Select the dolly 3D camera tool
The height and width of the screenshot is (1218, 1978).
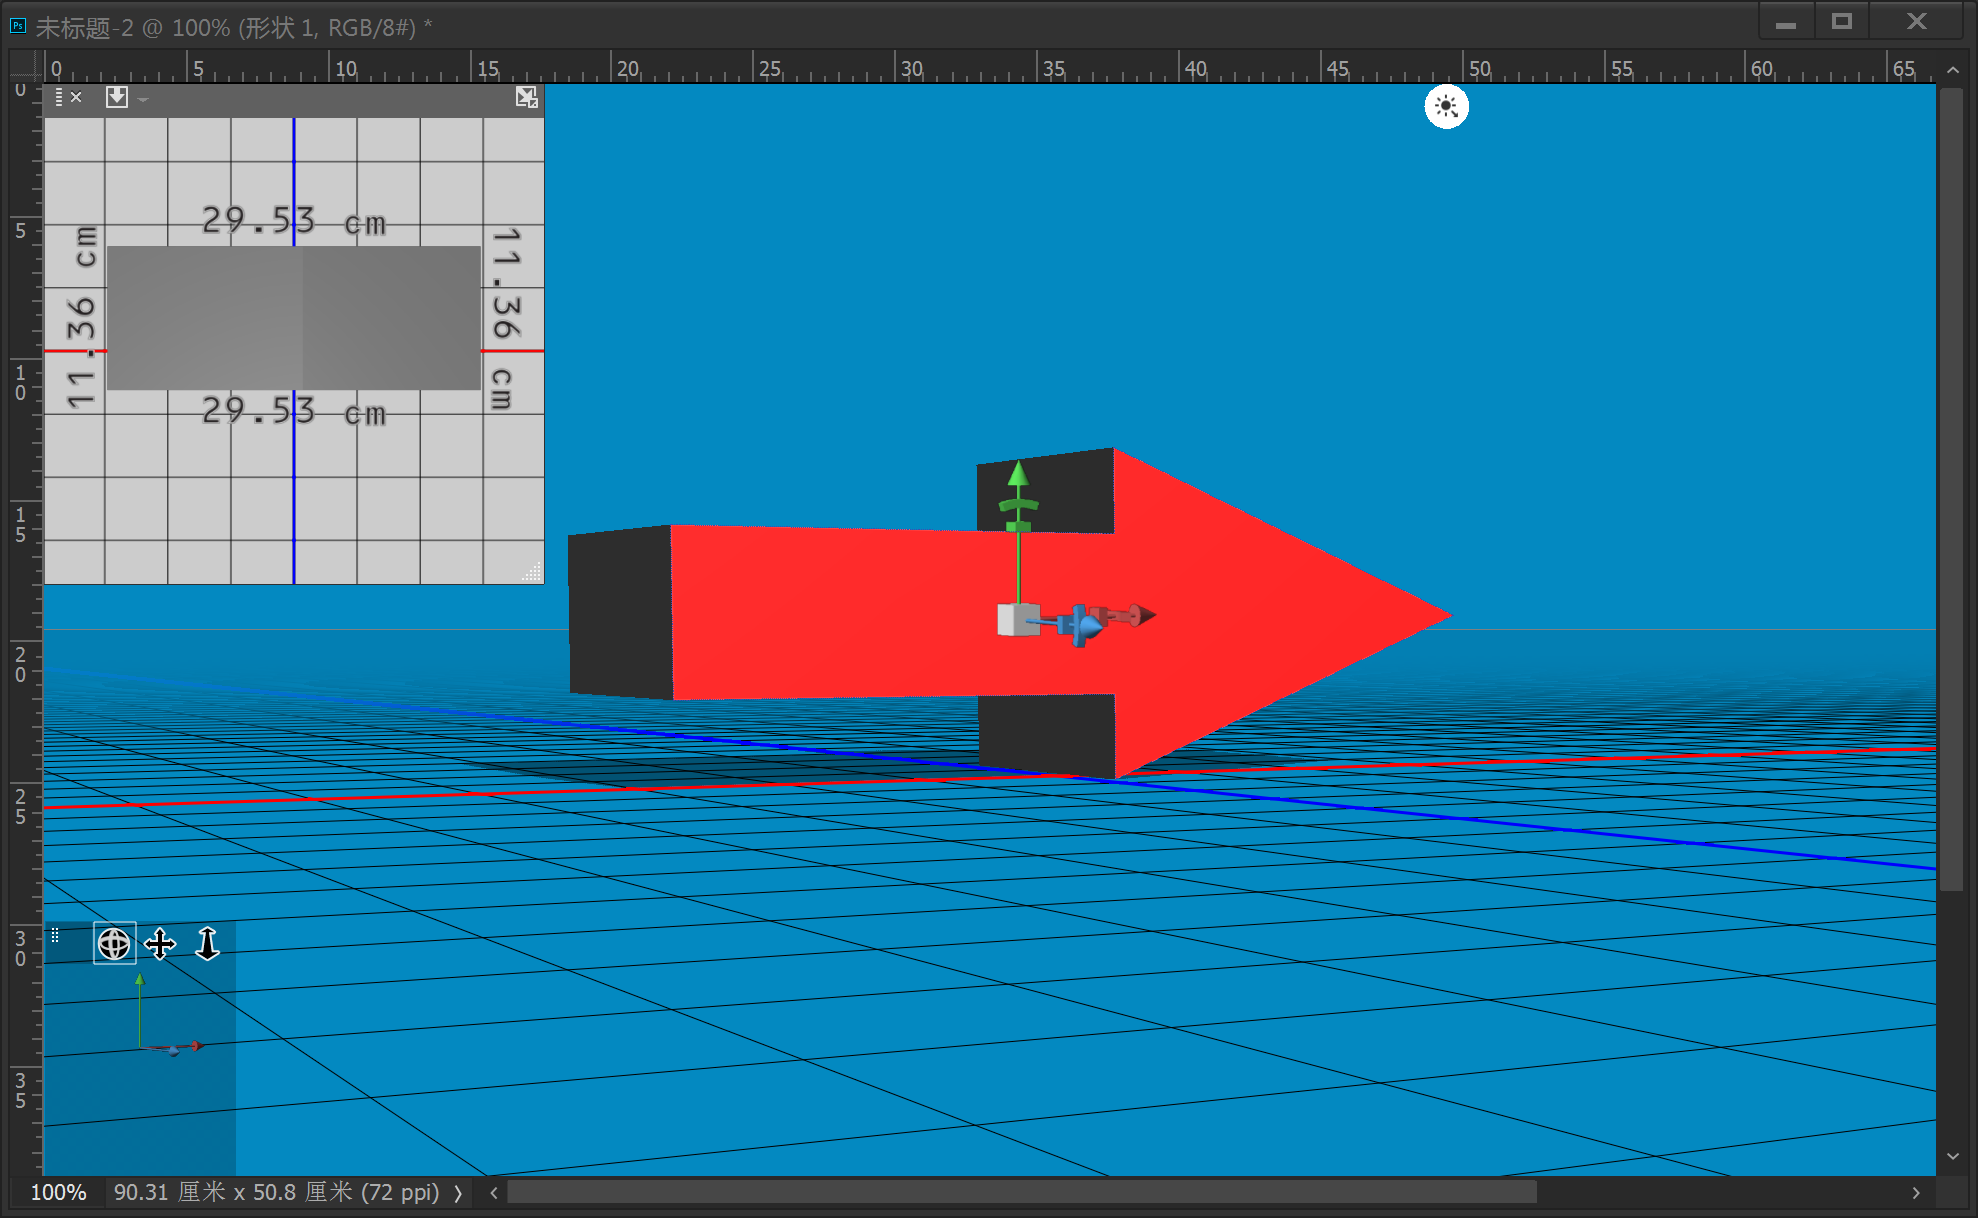207,943
